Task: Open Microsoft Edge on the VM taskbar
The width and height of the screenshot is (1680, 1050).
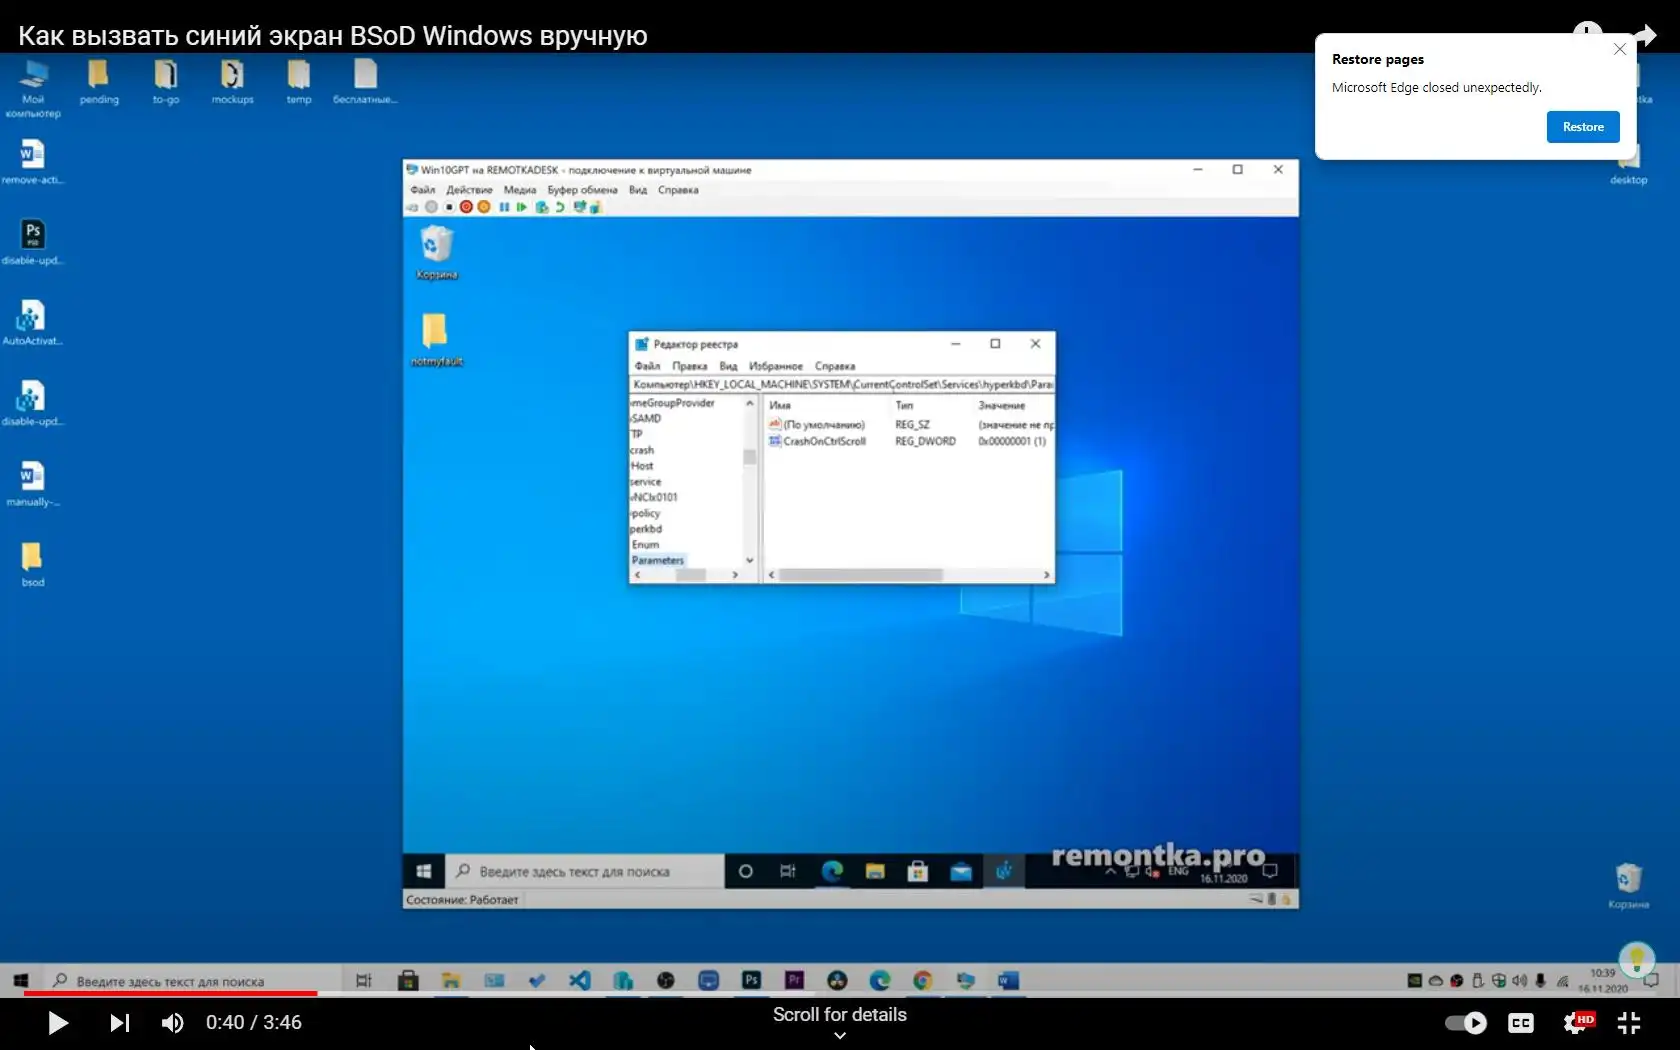Action: coord(832,871)
